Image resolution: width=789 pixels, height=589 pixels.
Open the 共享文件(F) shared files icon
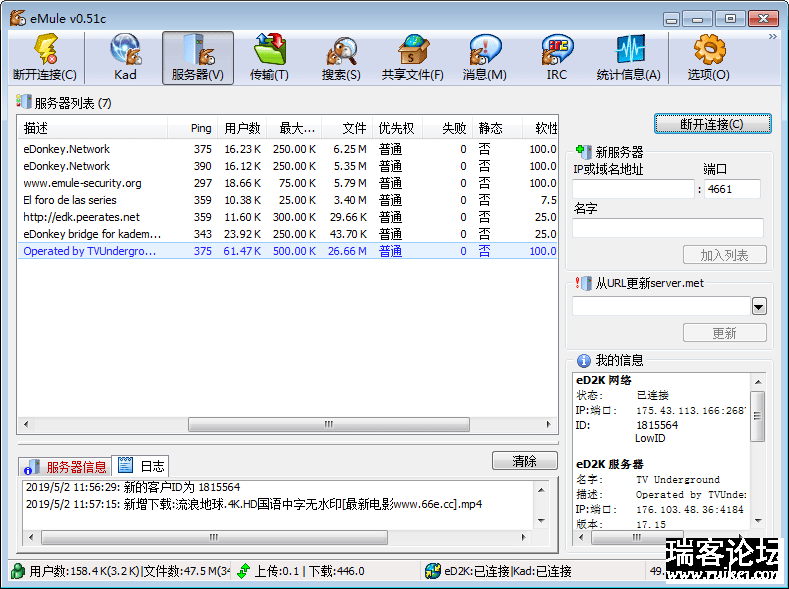tap(413, 58)
